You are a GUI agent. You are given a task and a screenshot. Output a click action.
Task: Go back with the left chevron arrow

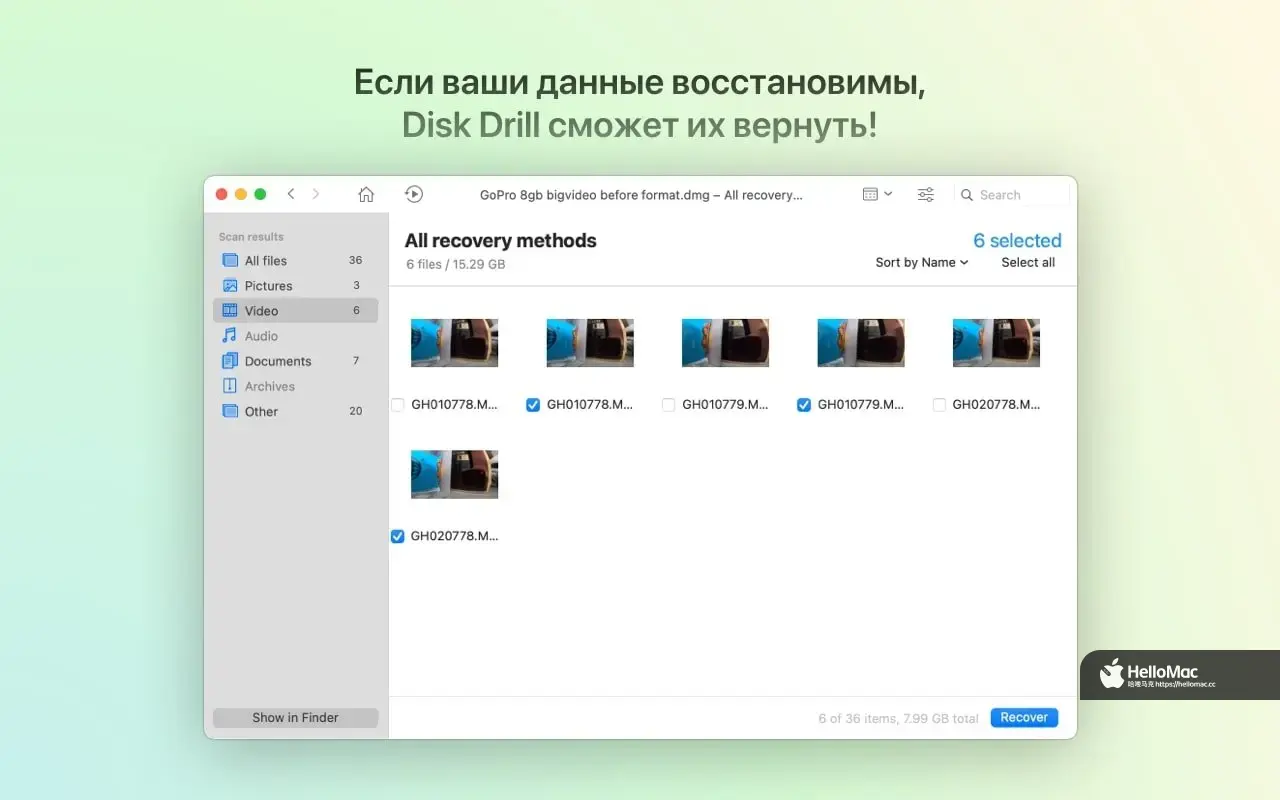291,194
